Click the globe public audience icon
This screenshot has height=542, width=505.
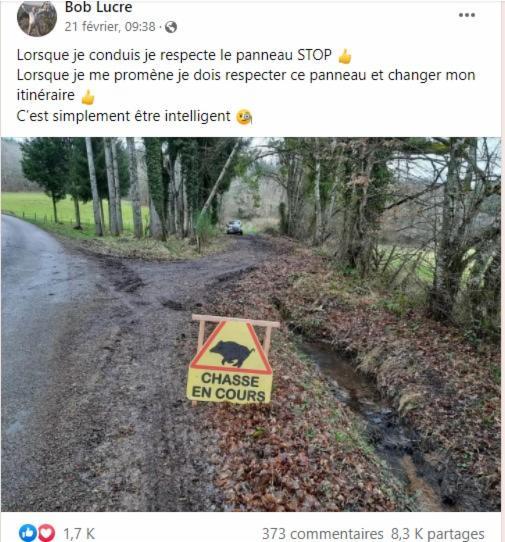171,27
